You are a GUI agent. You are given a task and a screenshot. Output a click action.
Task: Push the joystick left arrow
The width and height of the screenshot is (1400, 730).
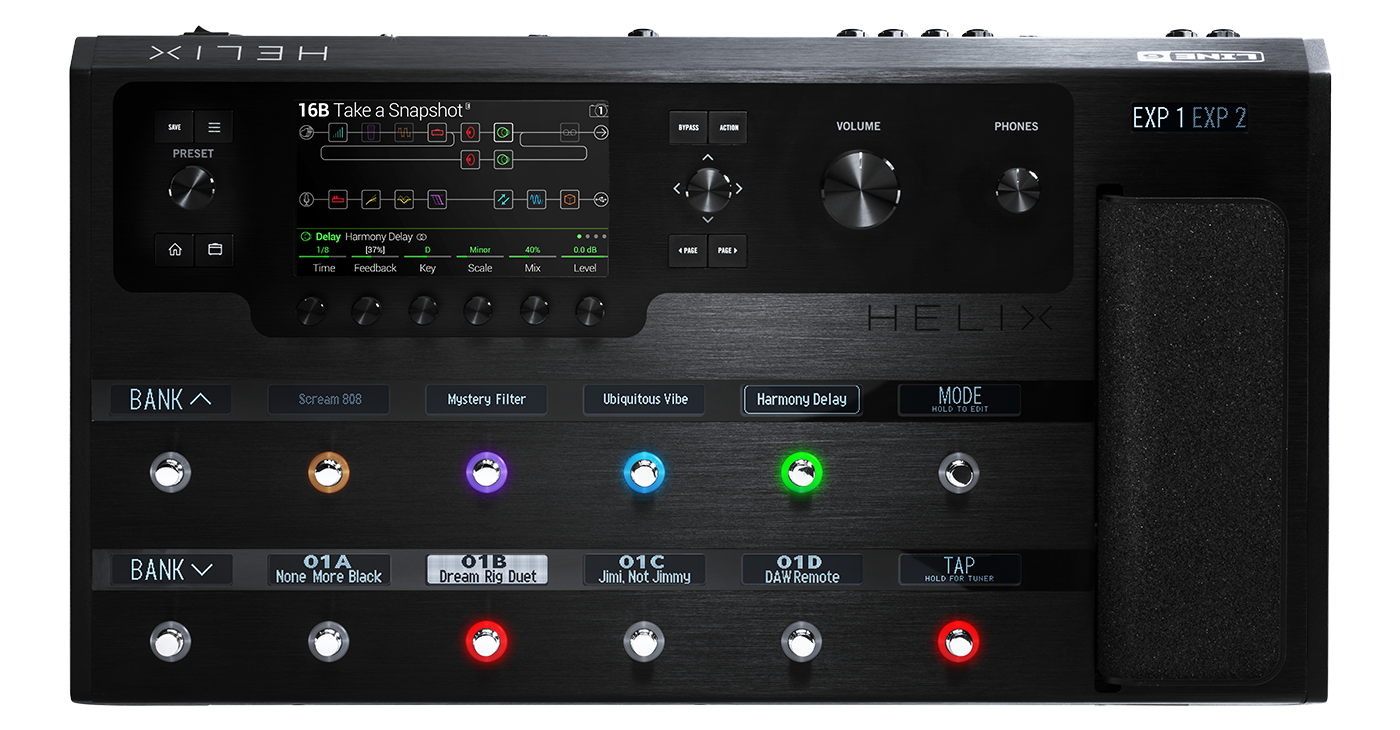676,188
